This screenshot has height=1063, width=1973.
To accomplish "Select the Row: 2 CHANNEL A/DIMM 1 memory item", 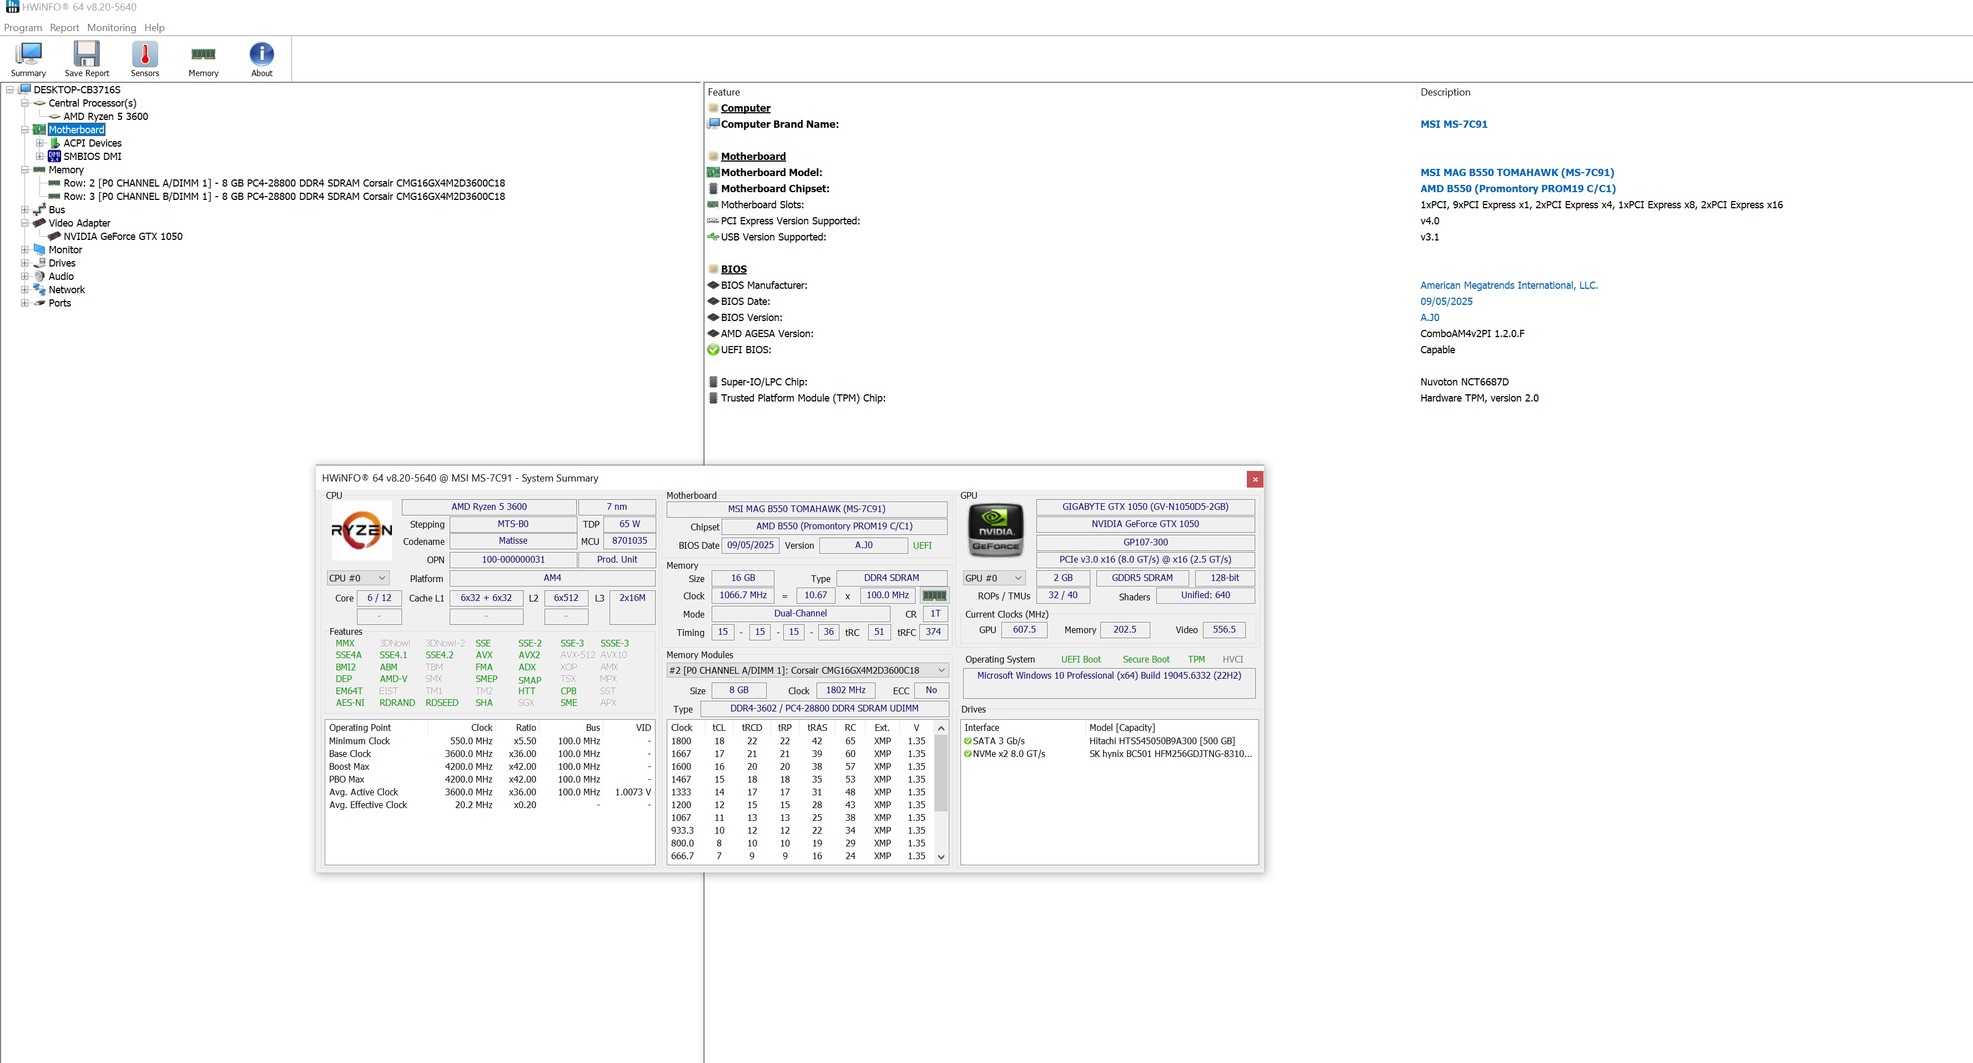I will point(284,183).
